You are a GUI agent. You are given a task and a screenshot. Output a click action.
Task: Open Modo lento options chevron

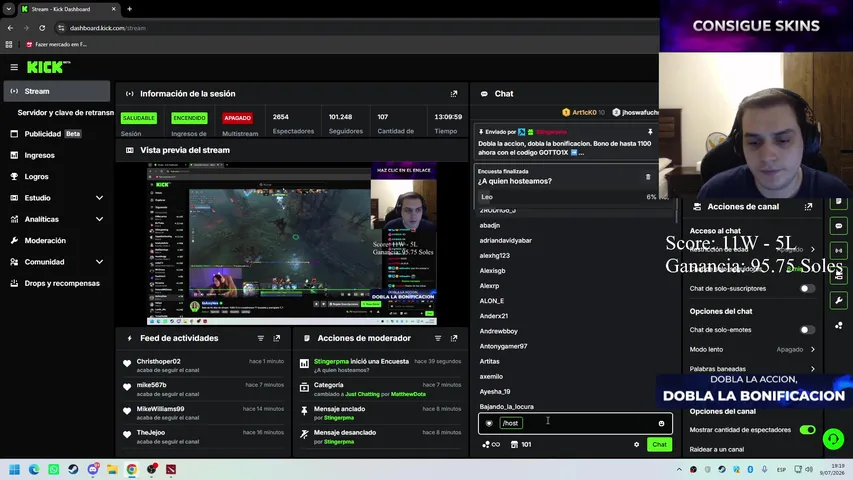pos(813,349)
